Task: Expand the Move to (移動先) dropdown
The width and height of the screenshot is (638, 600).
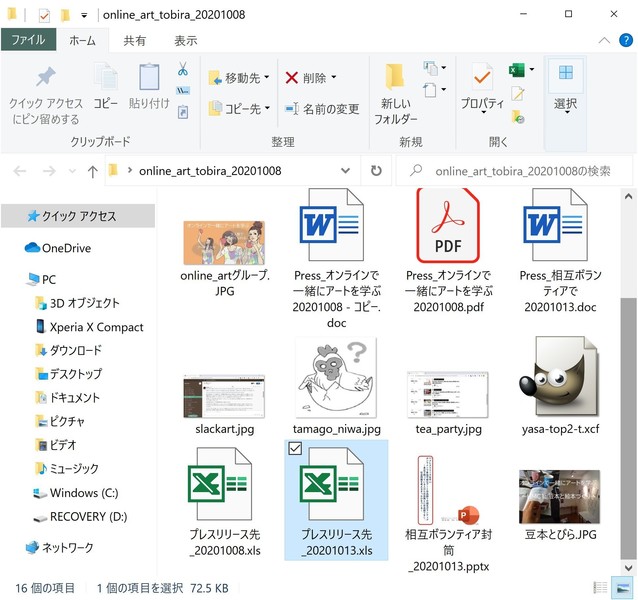Action: [240, 77]
